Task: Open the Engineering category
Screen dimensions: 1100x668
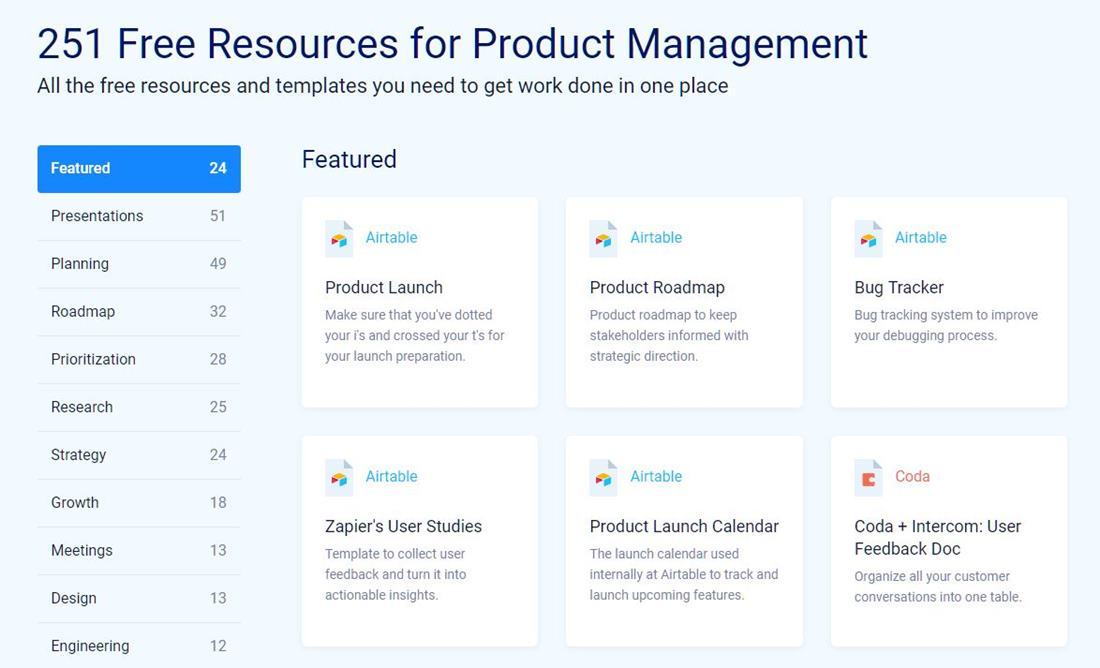Action: click(x=139, y=646)
